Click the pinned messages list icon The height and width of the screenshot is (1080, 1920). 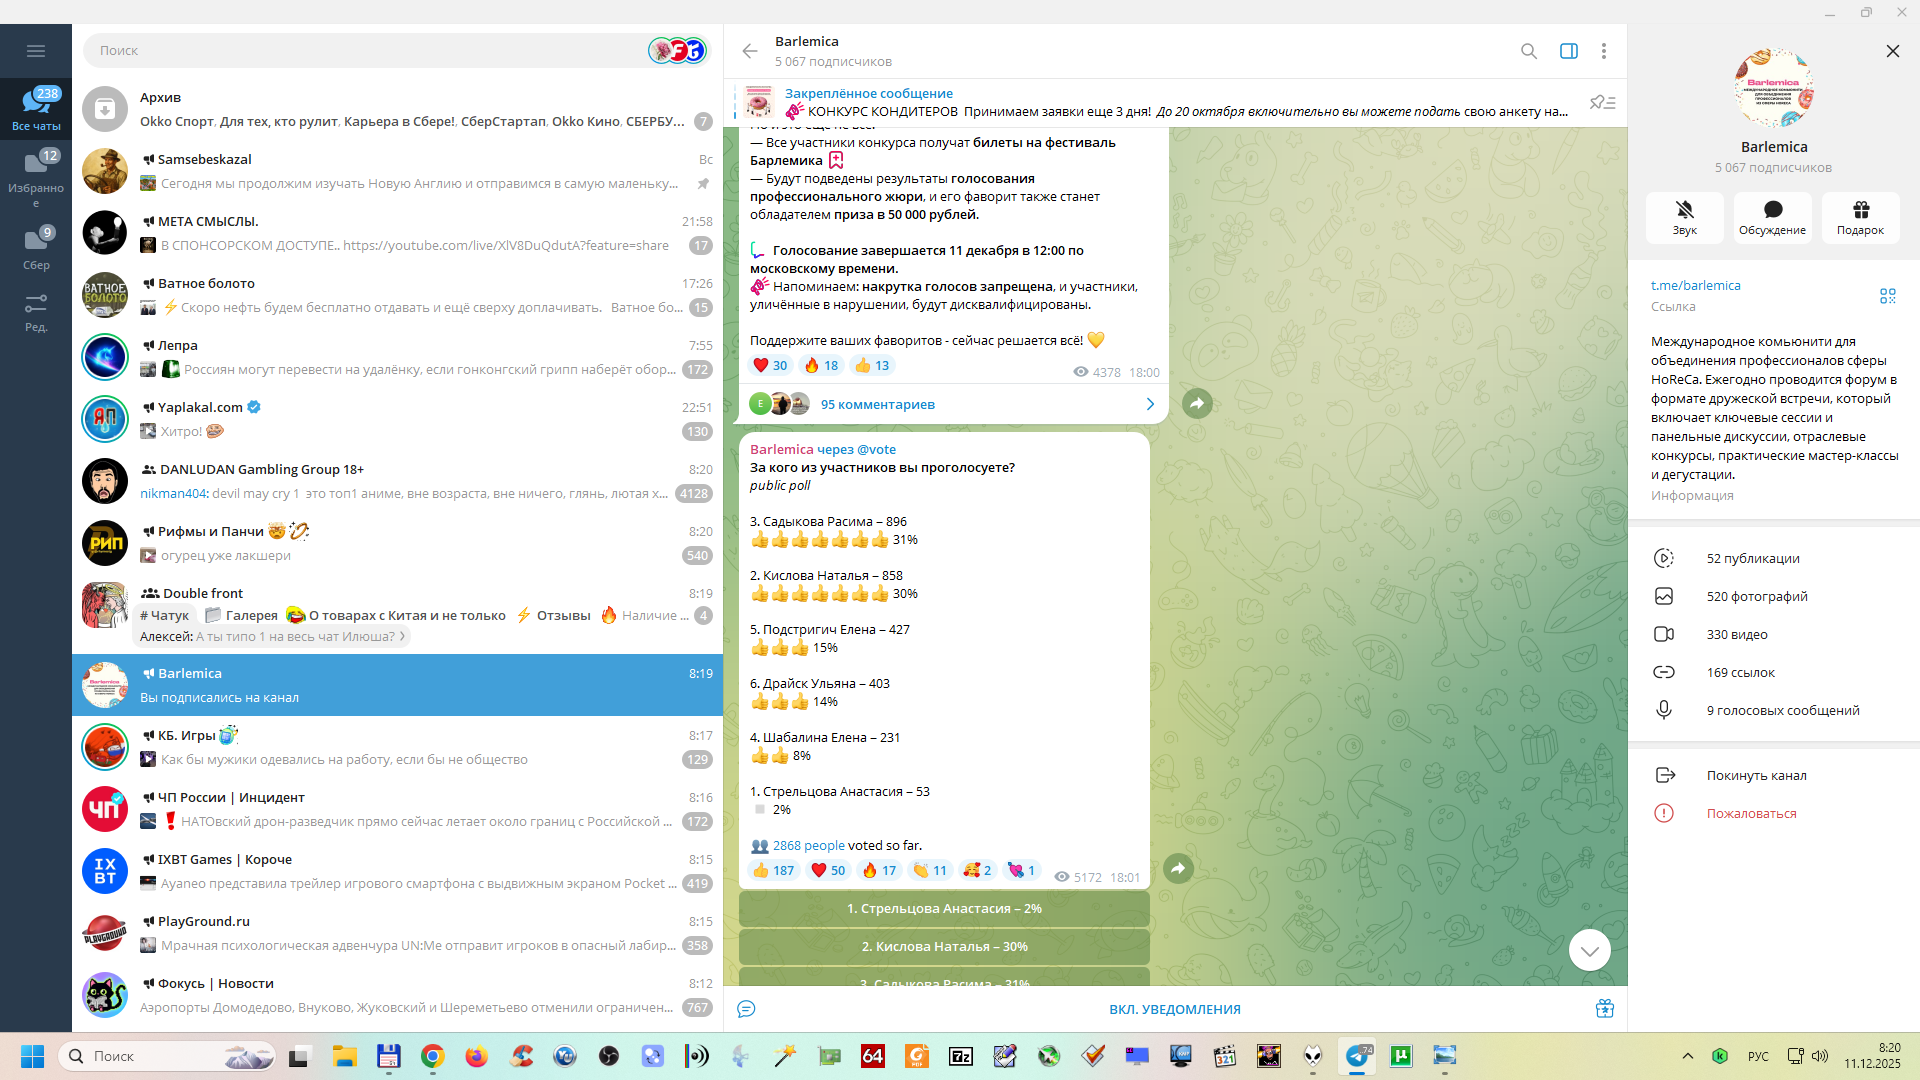[x=1602, y=102]
